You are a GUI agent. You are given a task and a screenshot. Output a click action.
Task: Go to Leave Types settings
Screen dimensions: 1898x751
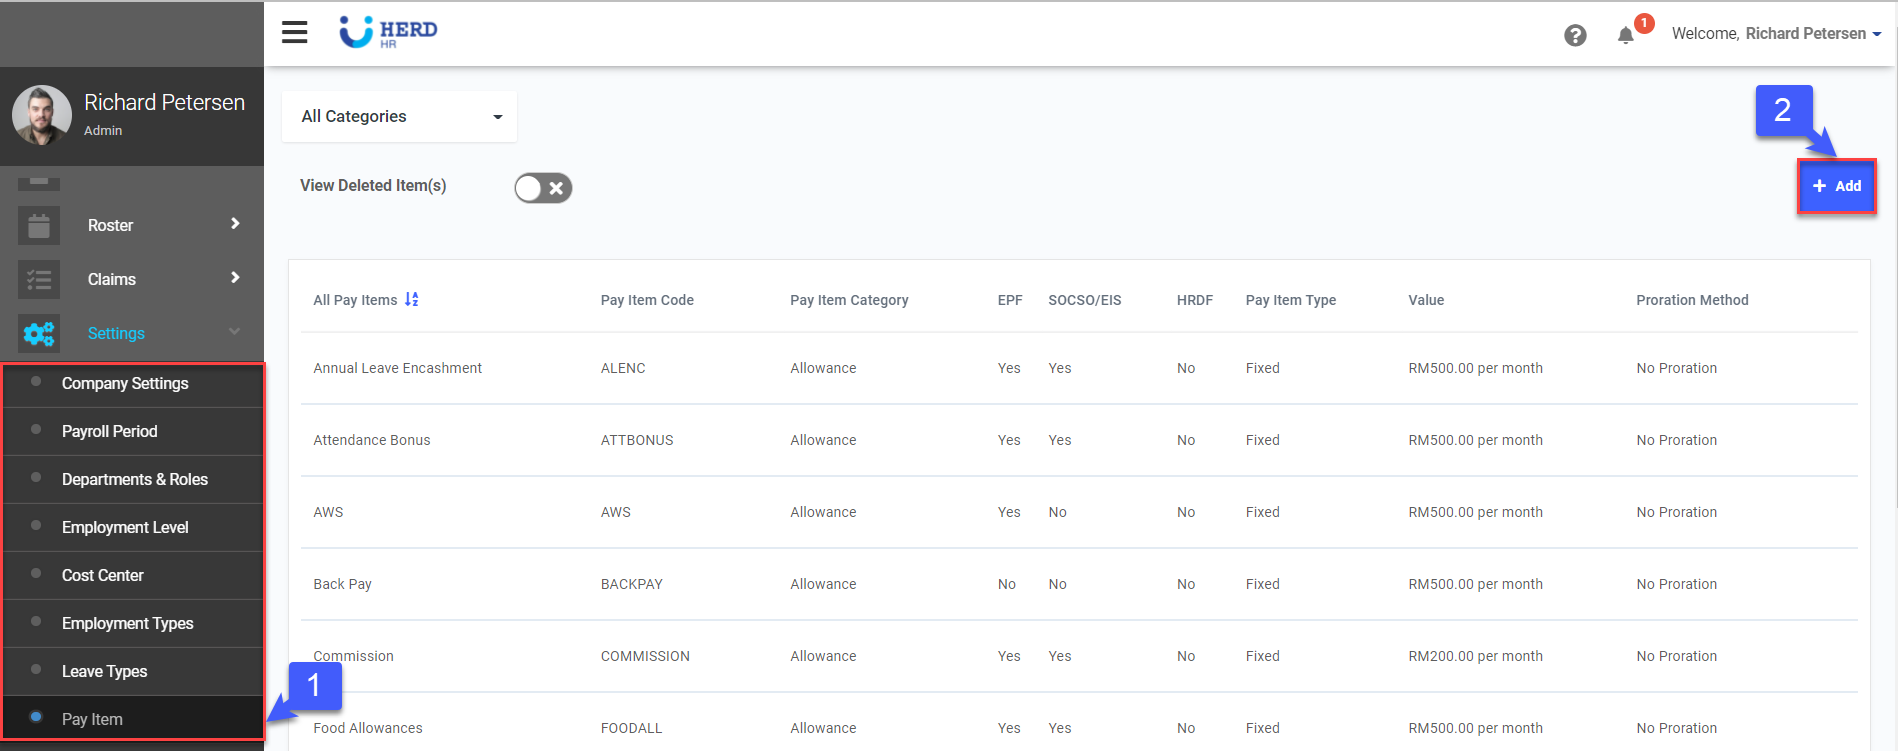point(104,672)
